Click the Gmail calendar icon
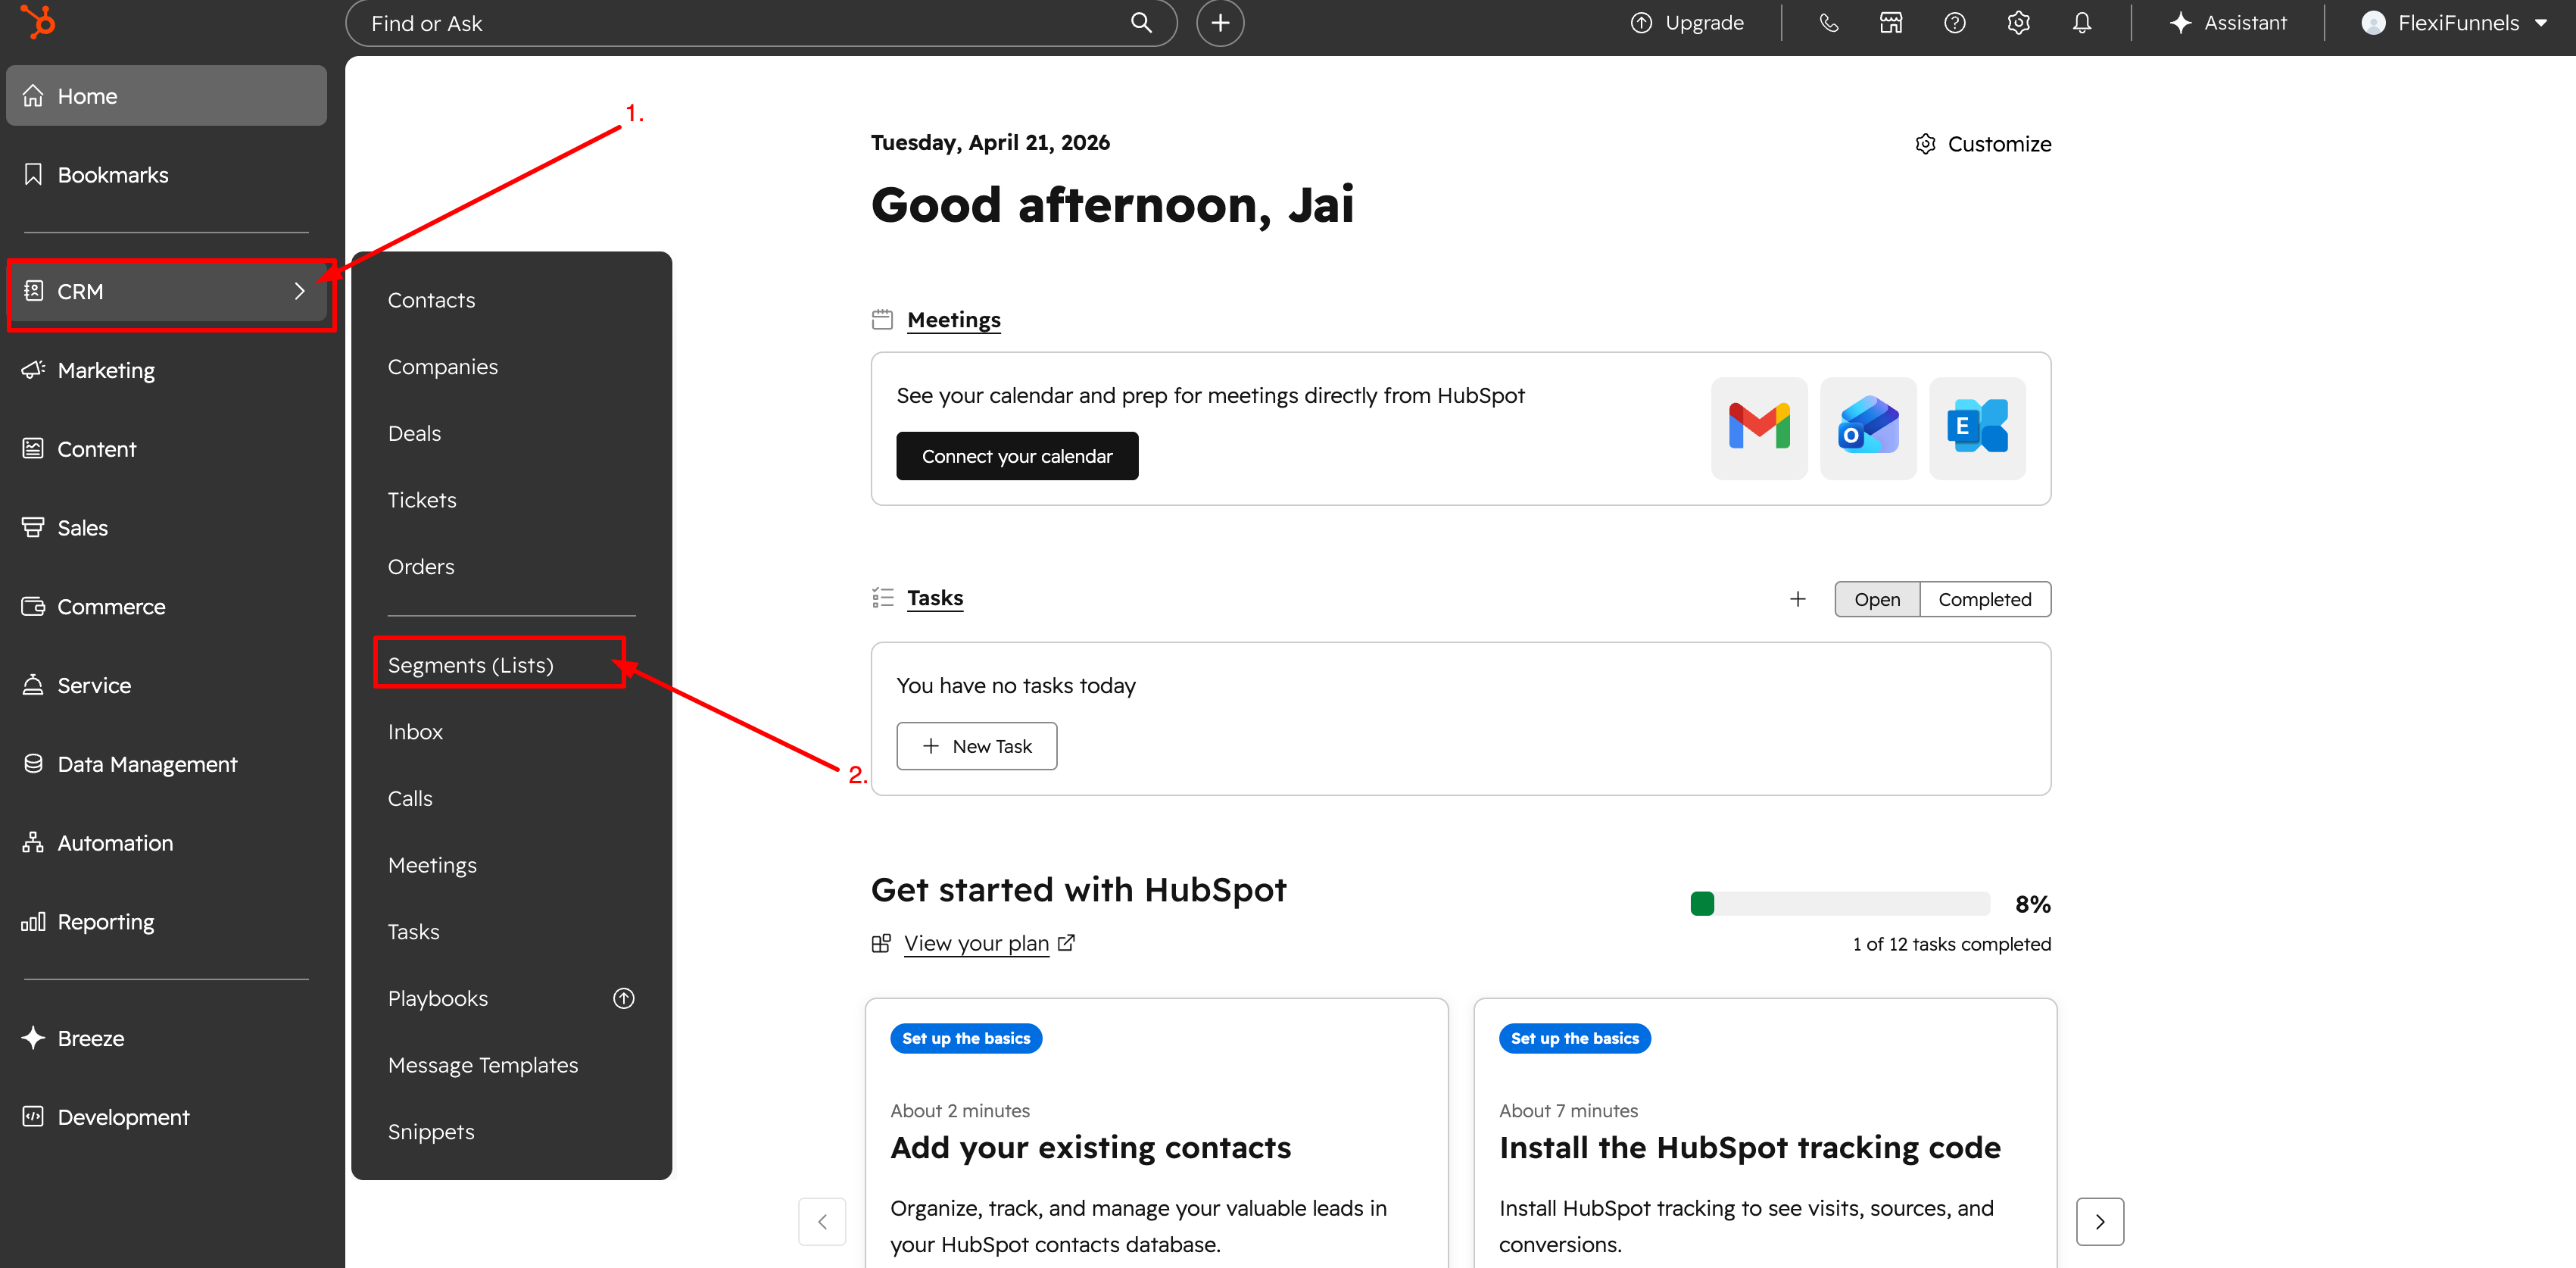2576x1268 pixels. (1758, 427)
